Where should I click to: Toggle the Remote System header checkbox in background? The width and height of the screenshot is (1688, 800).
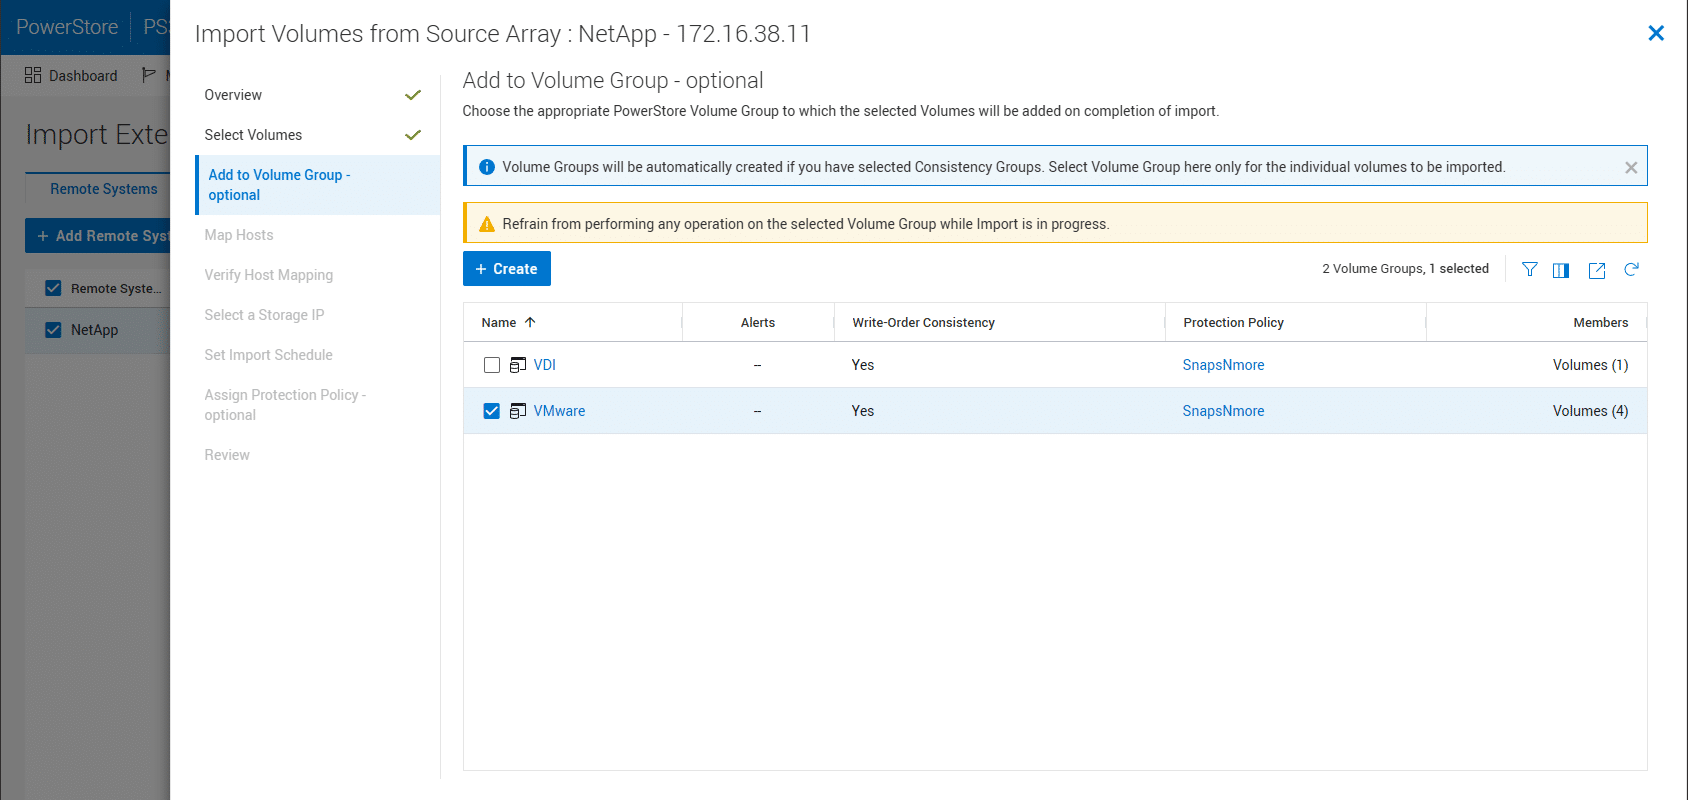click(53, 288)
